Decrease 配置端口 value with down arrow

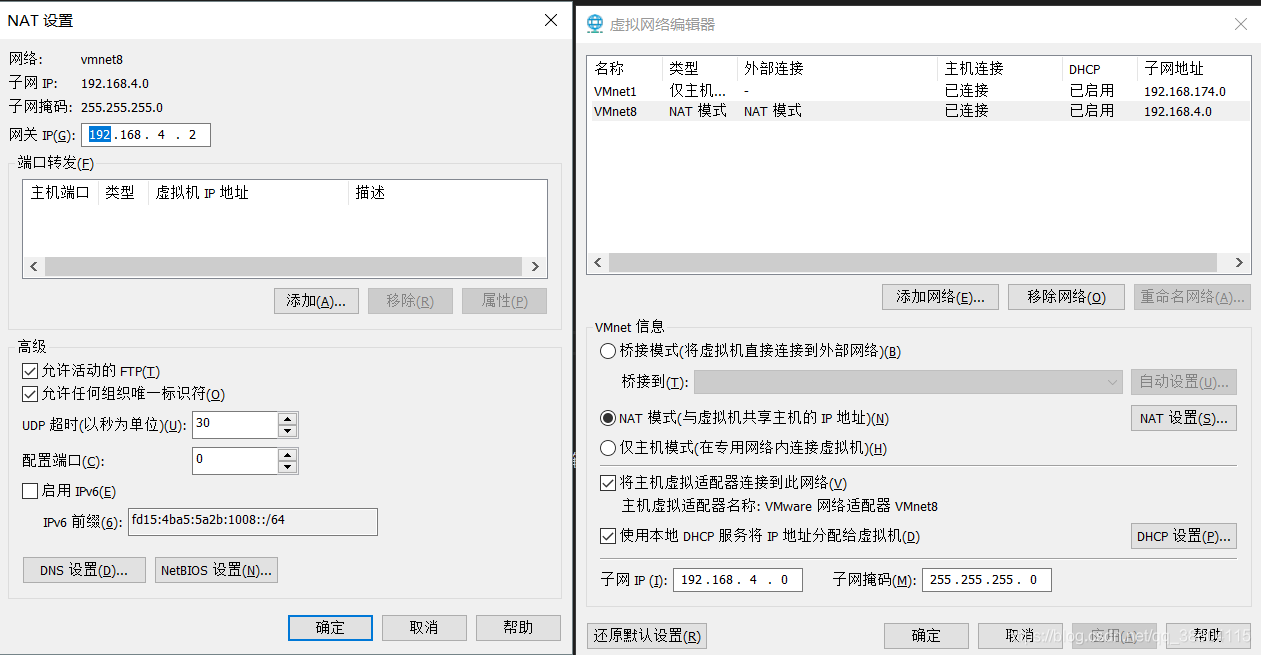(x=288, y=467)
